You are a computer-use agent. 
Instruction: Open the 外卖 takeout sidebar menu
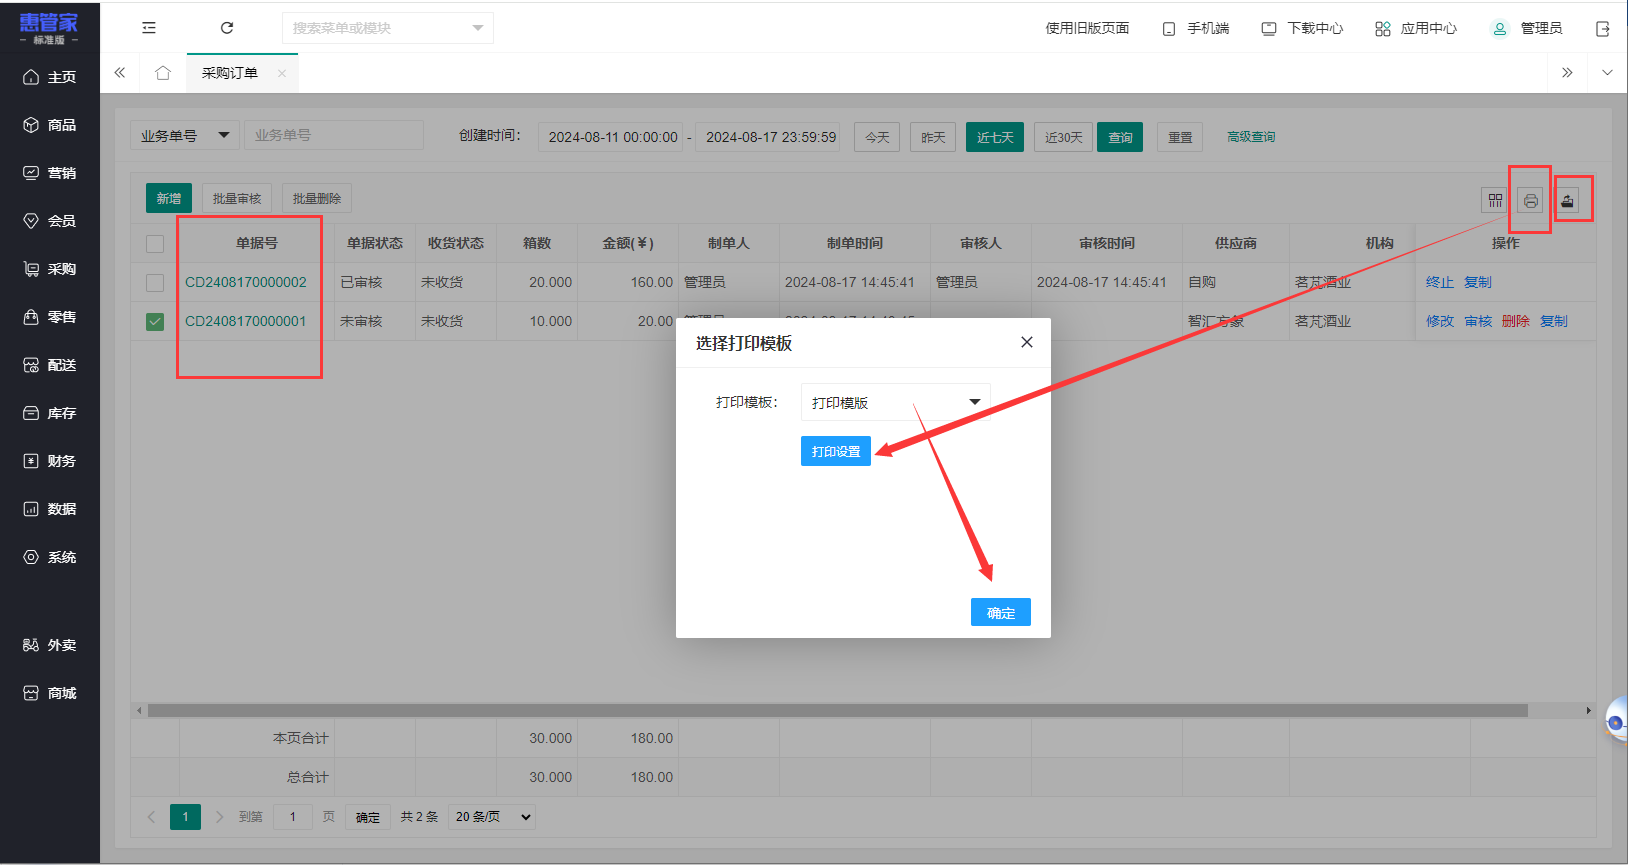50,645
